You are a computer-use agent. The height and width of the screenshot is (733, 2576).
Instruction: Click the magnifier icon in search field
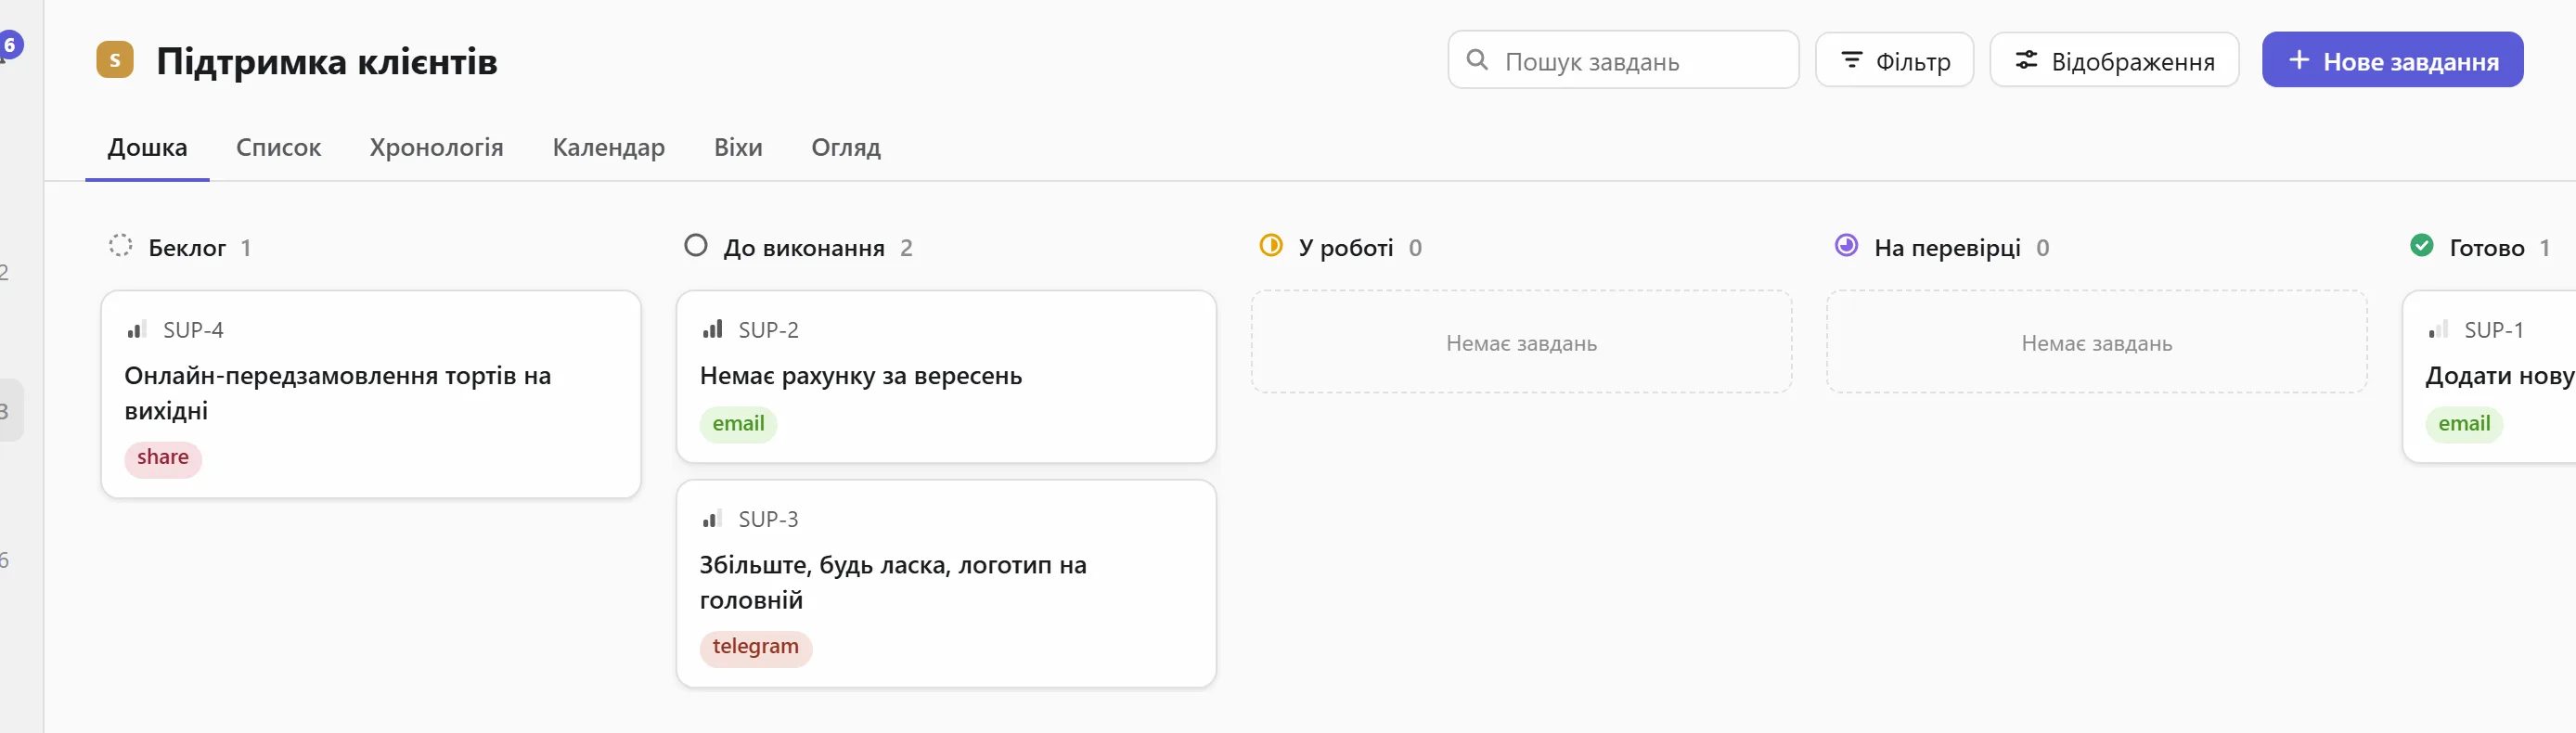(1477, 60)
